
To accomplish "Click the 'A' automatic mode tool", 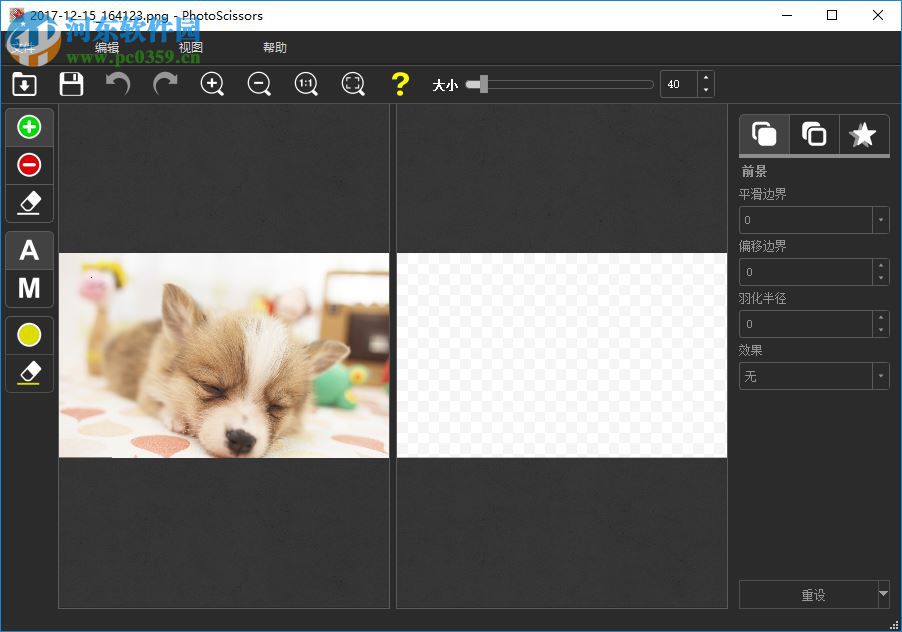I will pos(29,250).
